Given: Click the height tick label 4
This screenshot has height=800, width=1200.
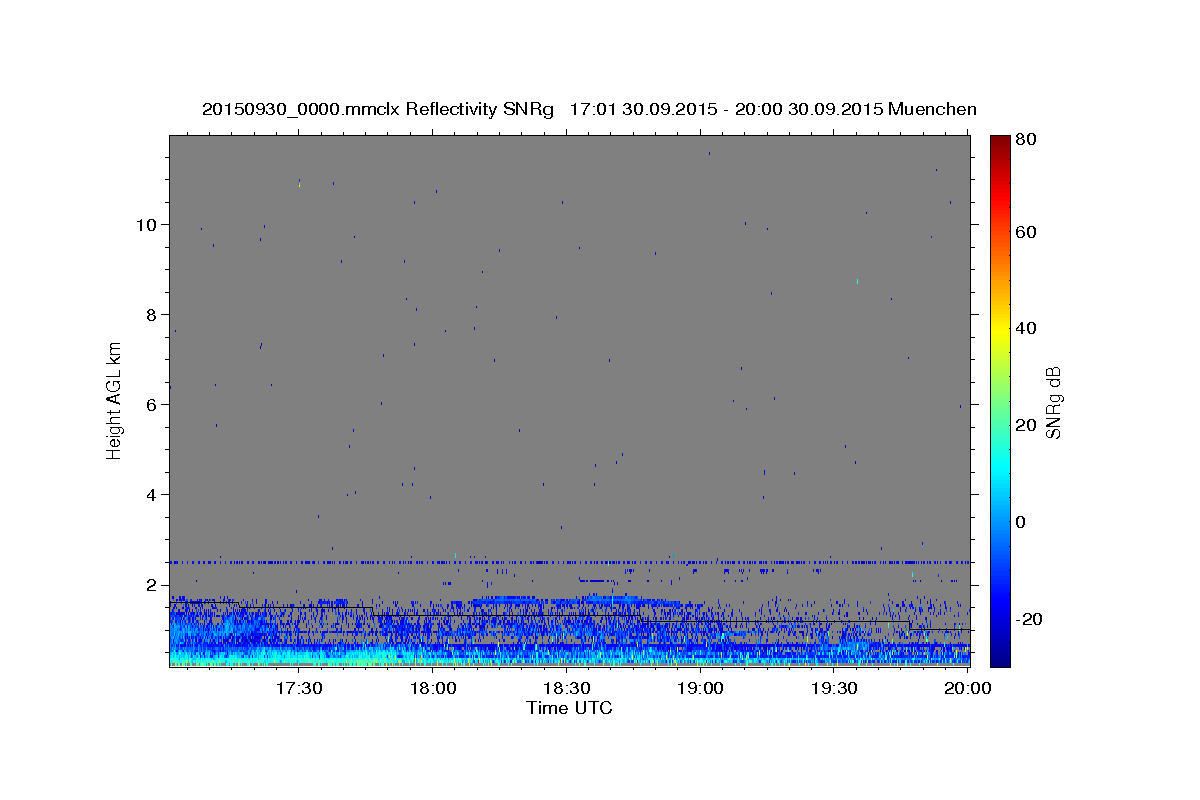Looking at the screenshot, I should point(153,495).
